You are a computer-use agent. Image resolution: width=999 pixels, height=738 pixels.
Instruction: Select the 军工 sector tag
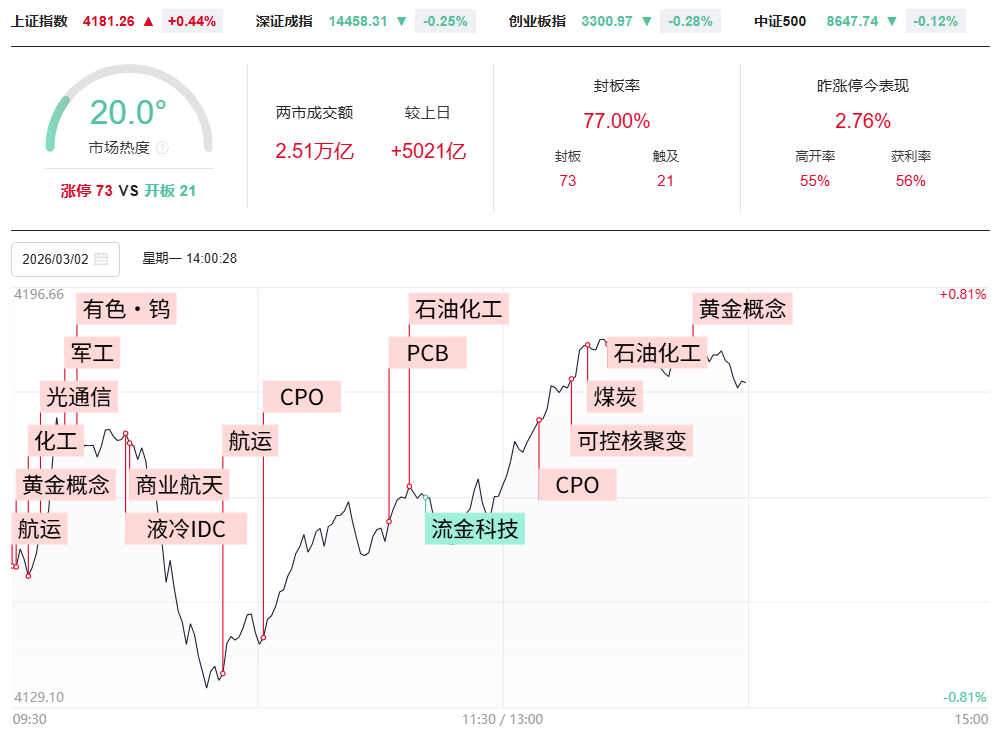click(91, 353)
